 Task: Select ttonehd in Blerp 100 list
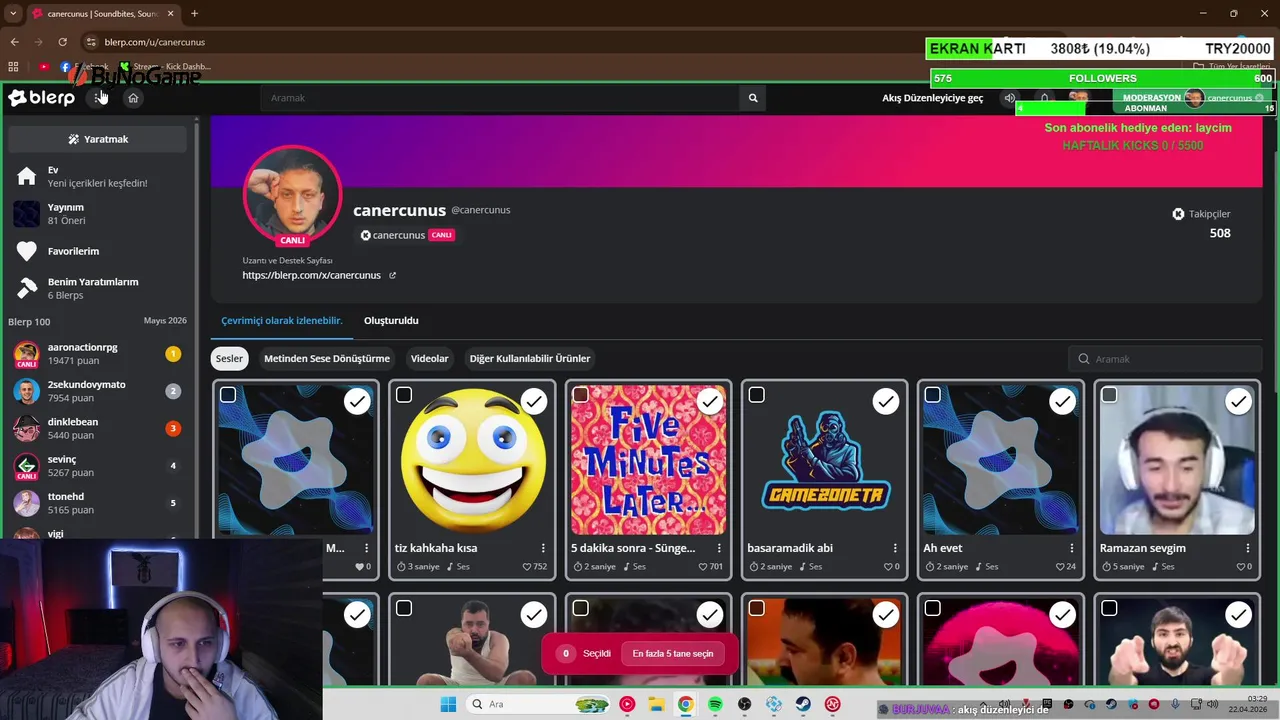click(98, 503)
